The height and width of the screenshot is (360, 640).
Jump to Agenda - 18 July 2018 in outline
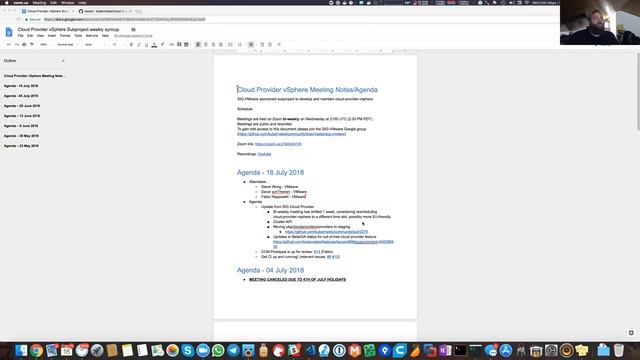click(21, 86)
